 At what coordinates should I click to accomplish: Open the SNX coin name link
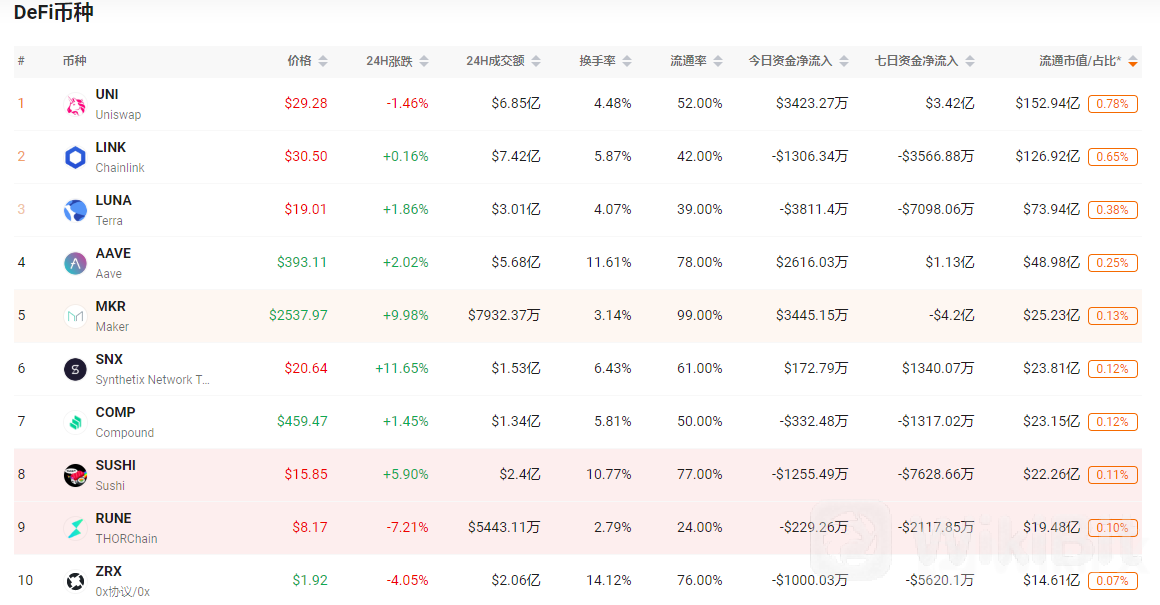pos(109,359)
